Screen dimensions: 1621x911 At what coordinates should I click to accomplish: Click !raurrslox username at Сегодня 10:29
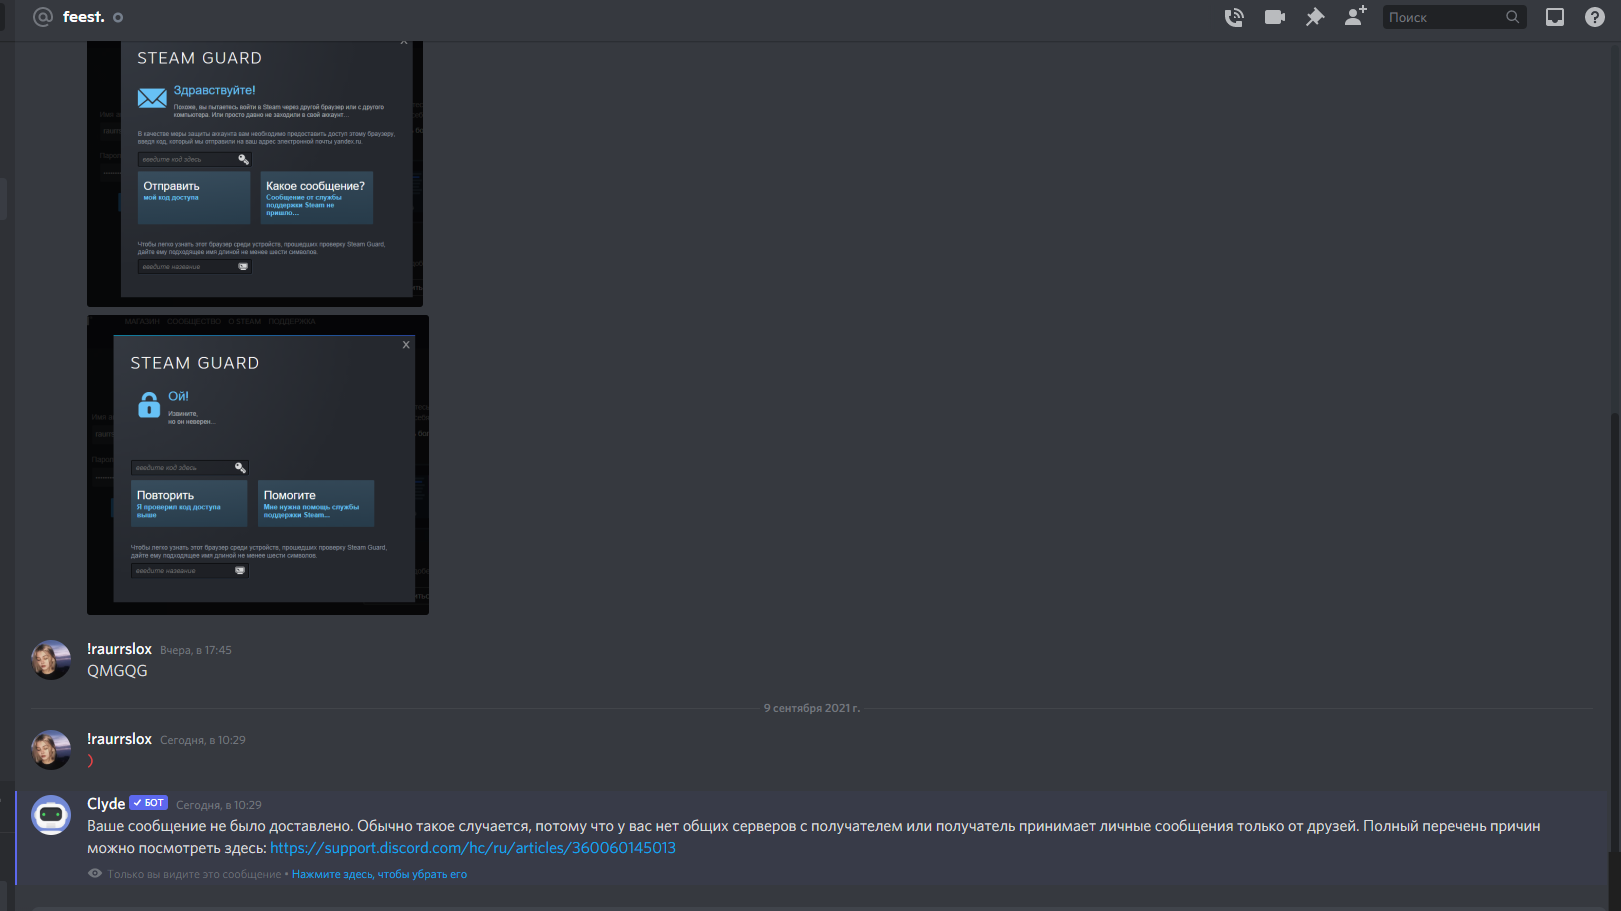tap(119, 739)
